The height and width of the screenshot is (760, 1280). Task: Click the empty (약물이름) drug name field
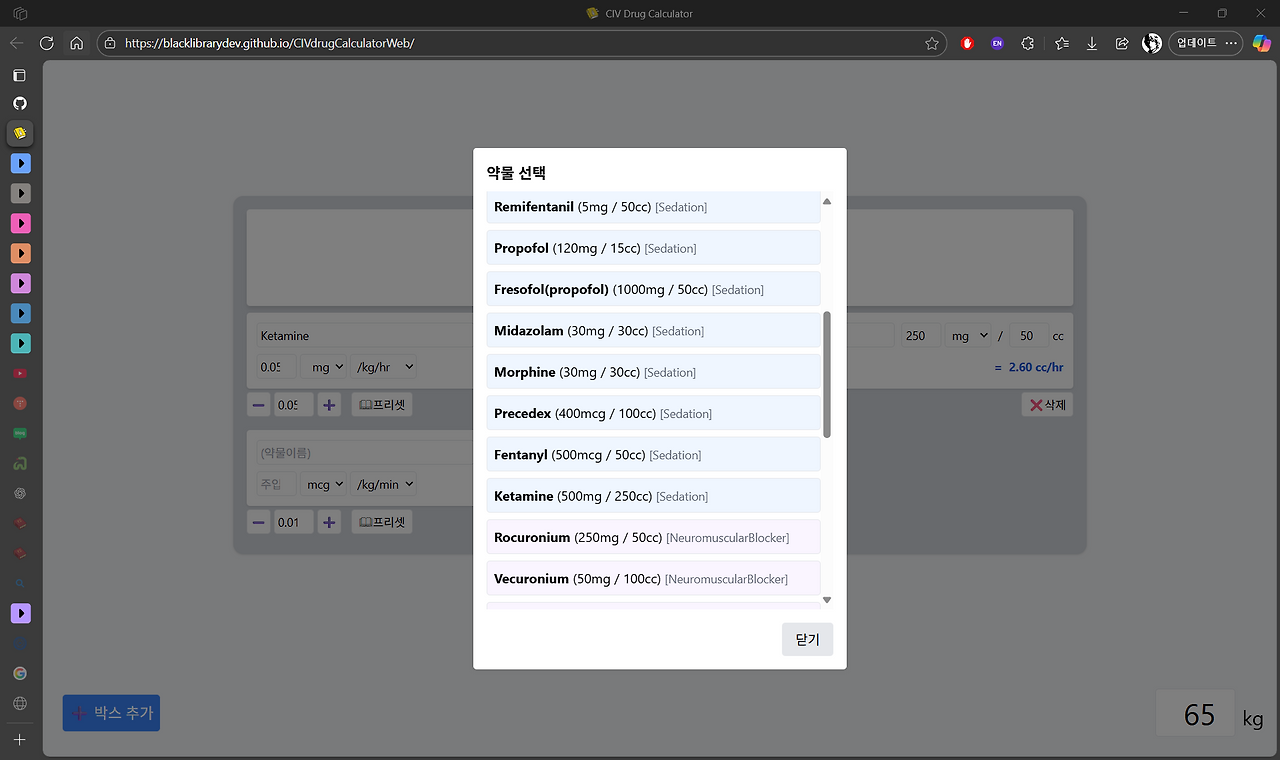coord(364,453)
